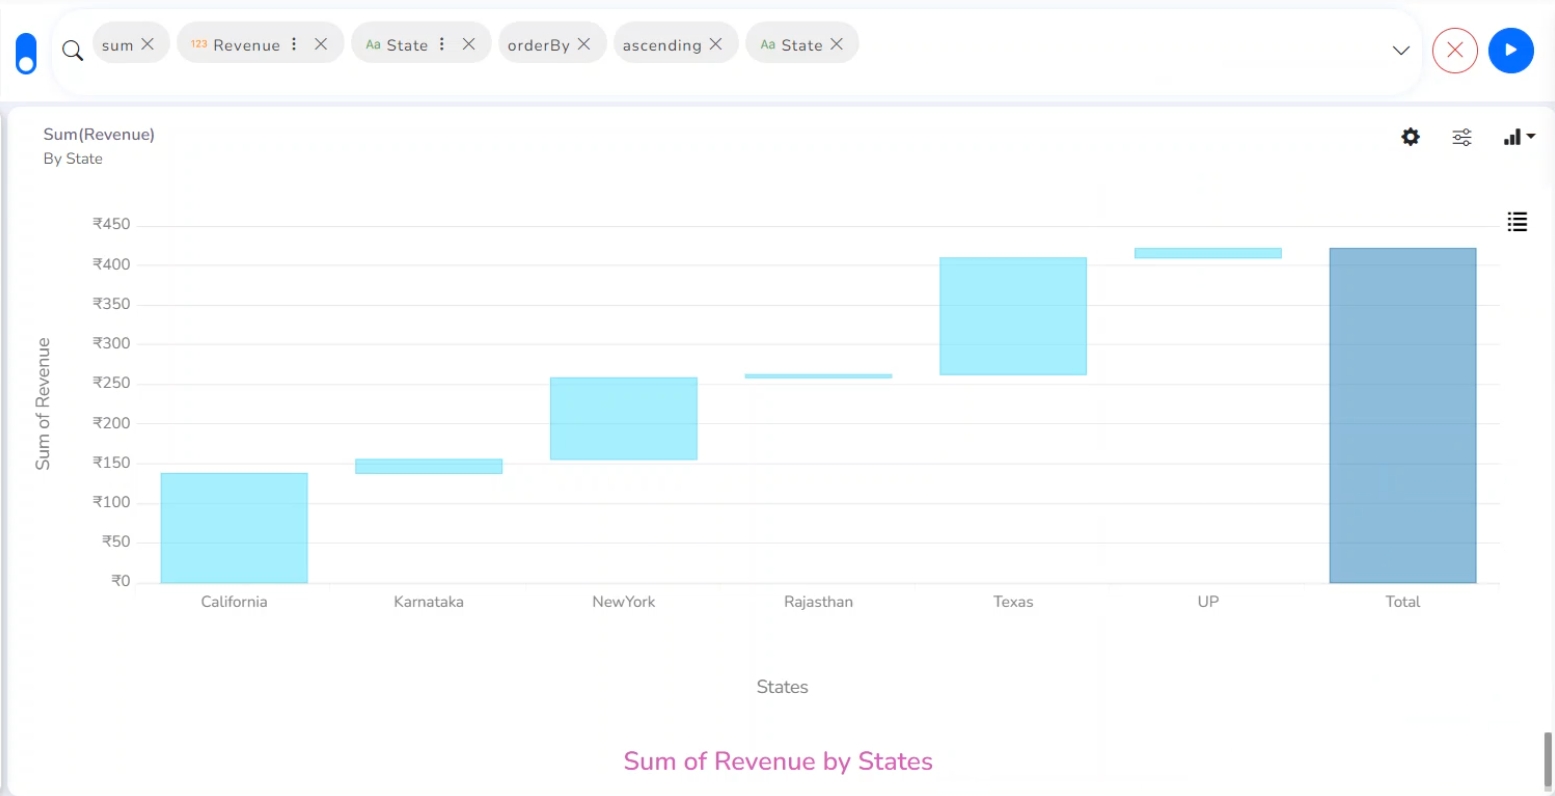1555x796 pixels.
Task: Select the Texas waterfall bar
Action: point(1013,316)
